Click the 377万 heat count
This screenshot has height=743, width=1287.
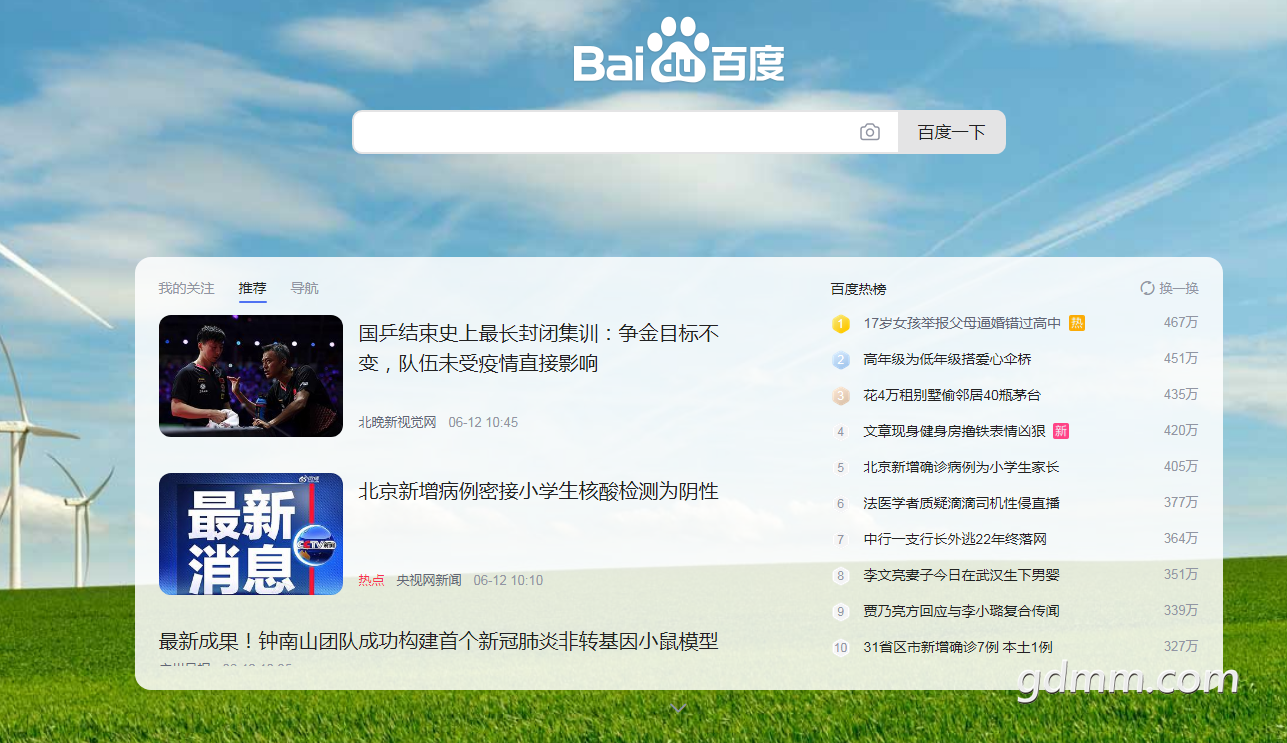[1181, 502]
